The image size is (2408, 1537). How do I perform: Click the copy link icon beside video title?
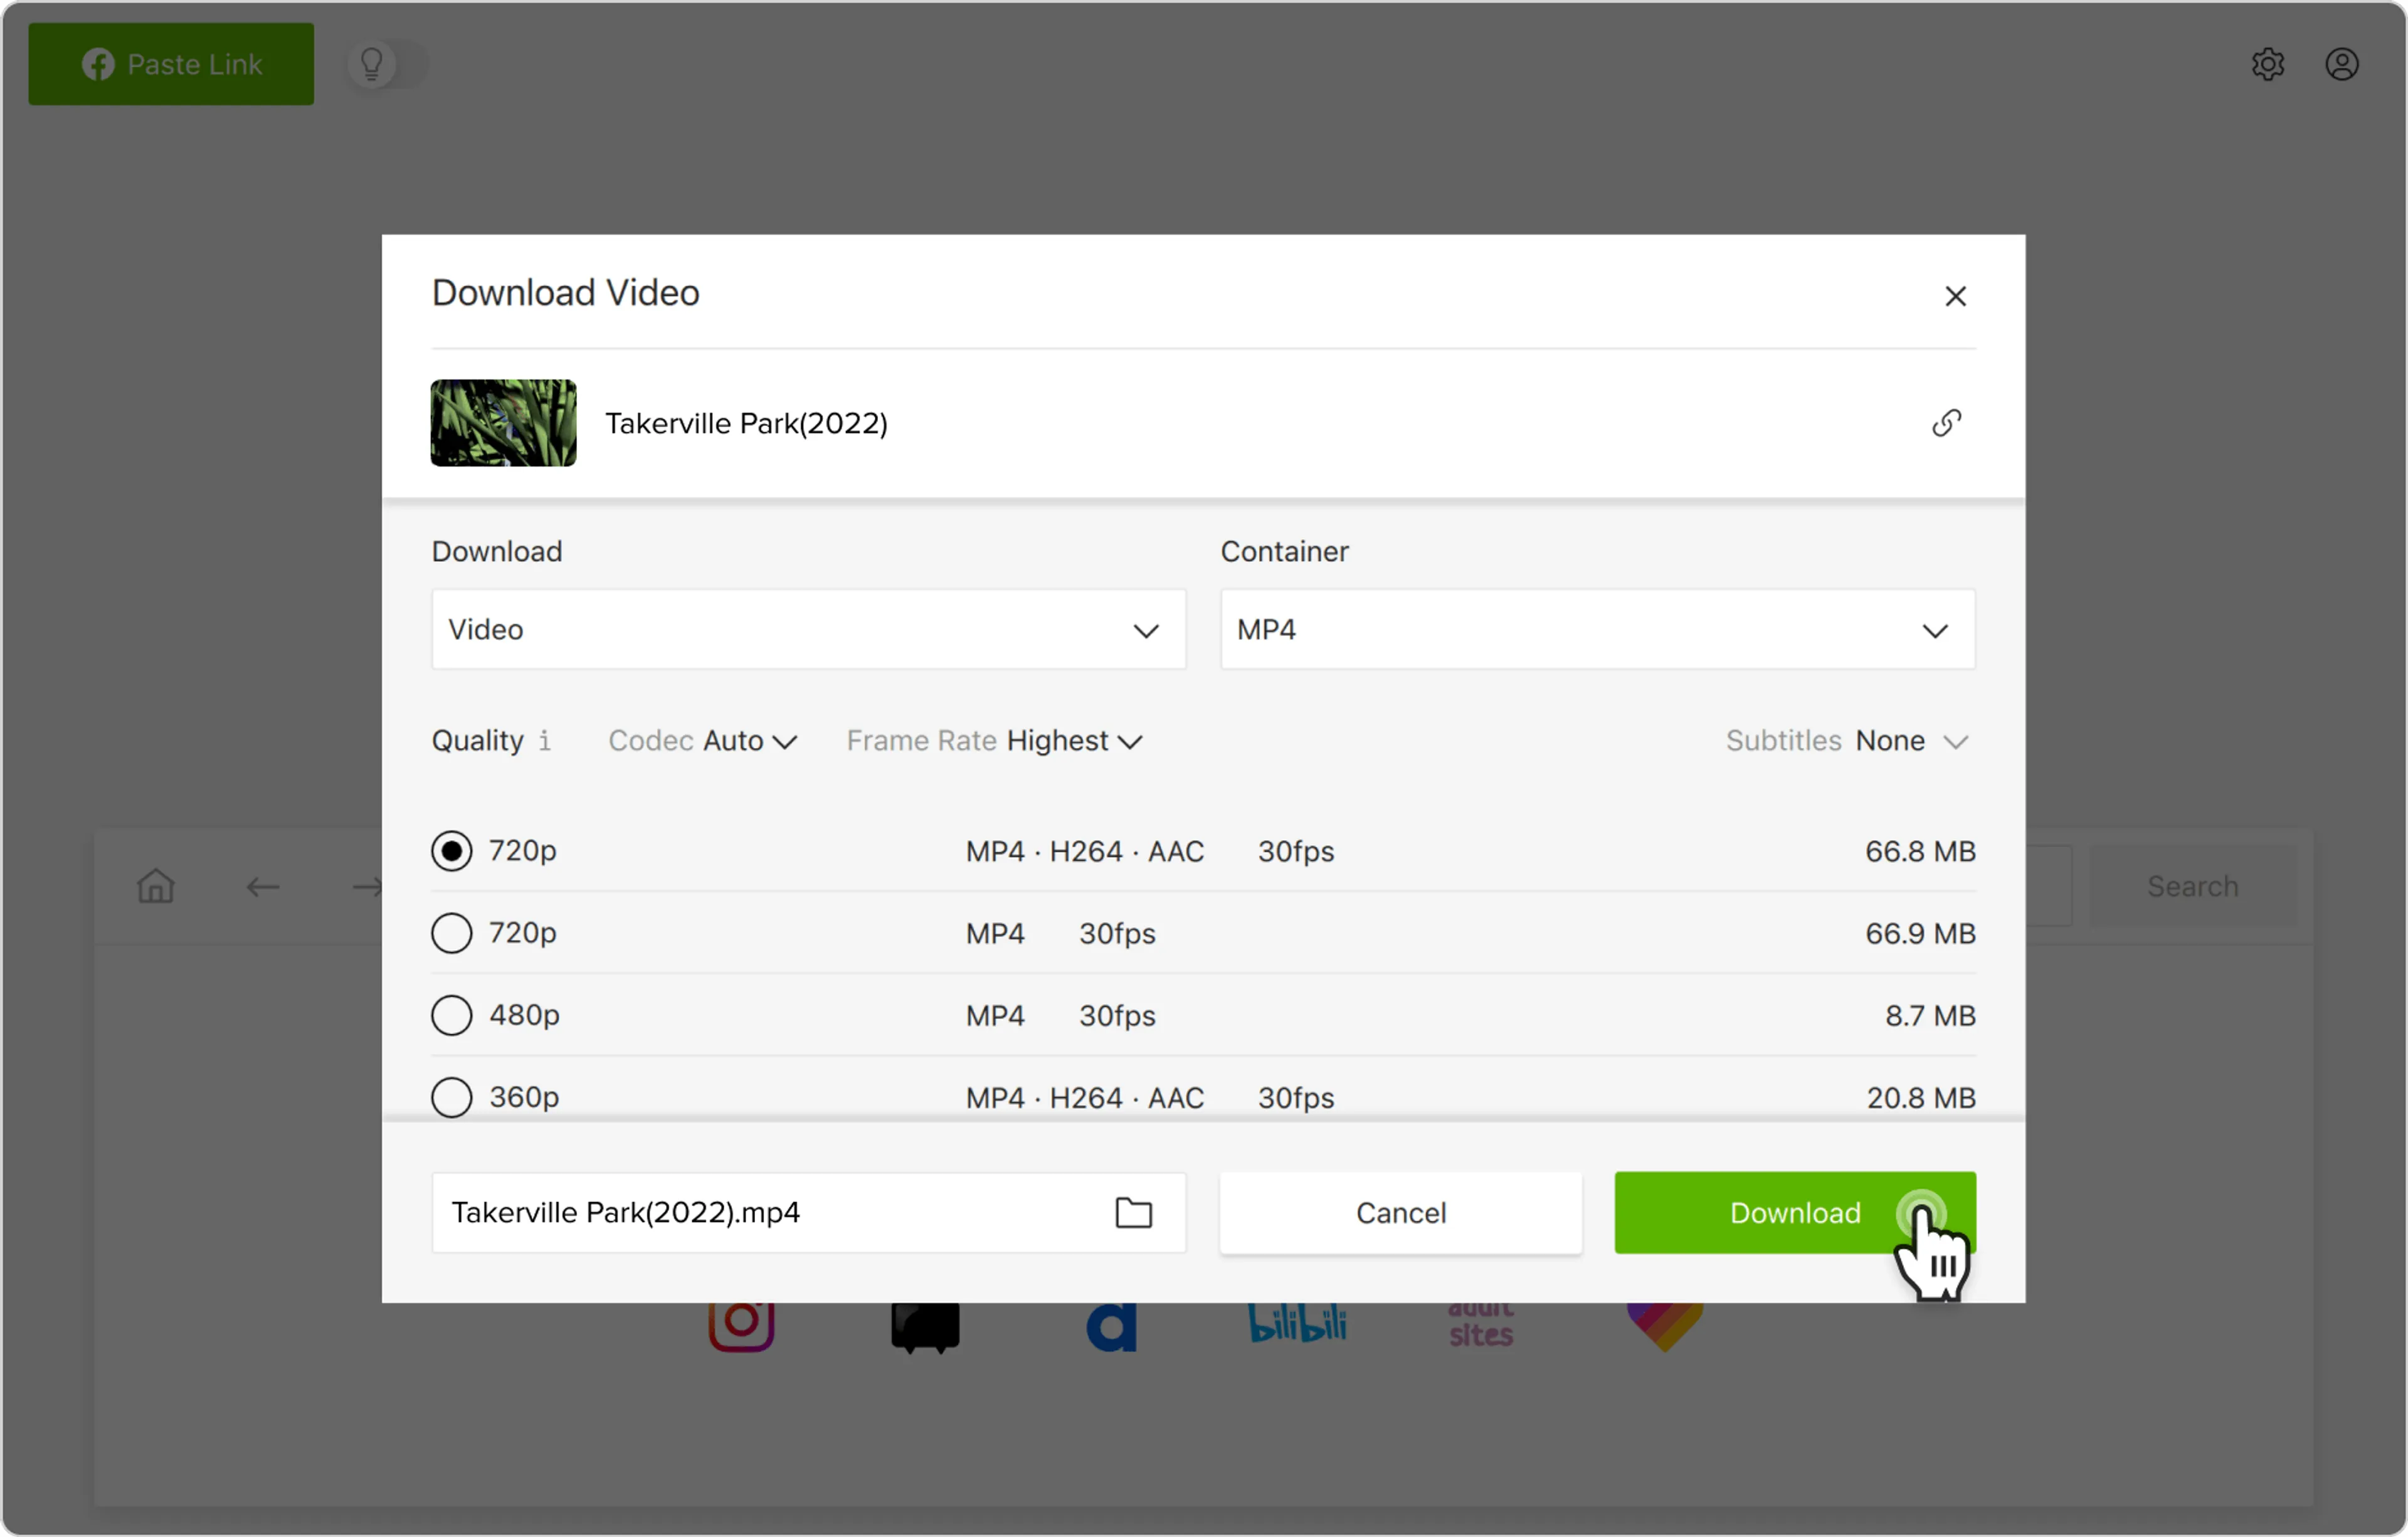click(x=1946, y=423)
